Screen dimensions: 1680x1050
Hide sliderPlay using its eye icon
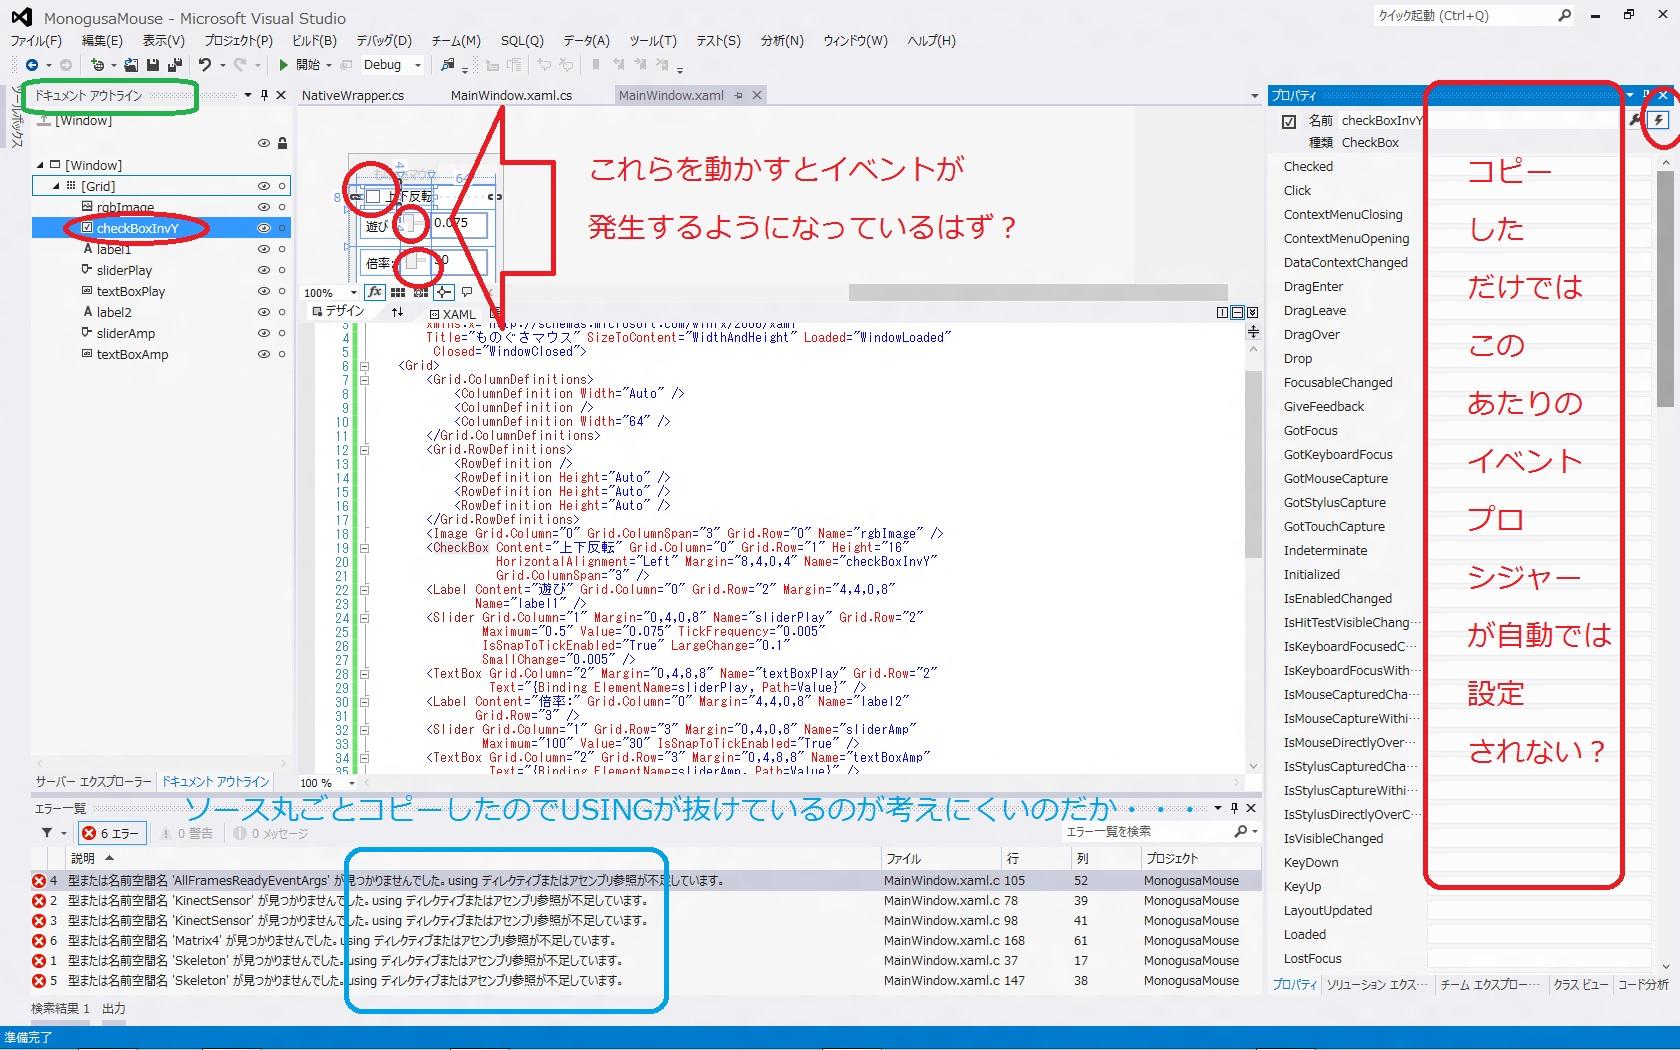click(x=264, y=270)
